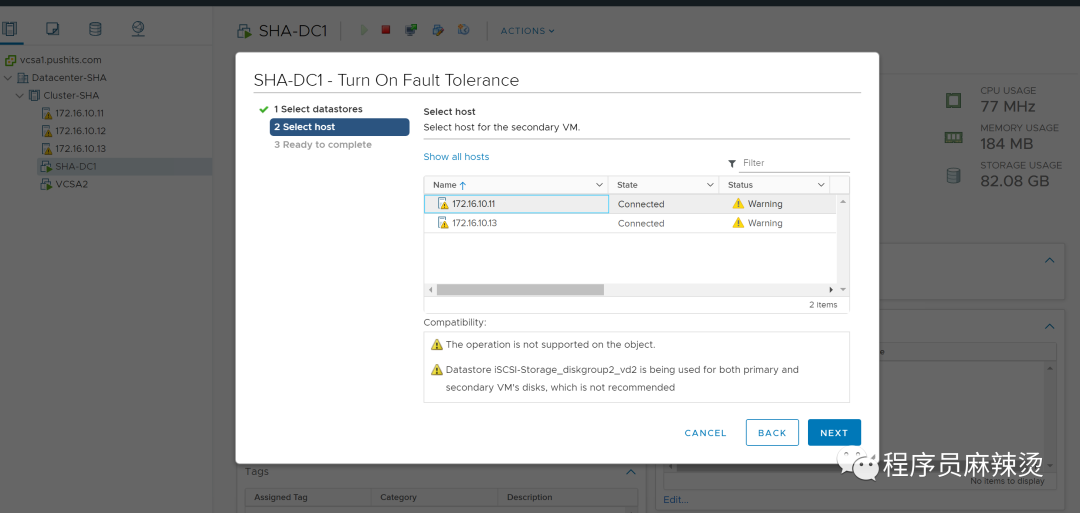Click the Take snapshot clock icon
The image size is (1080, 513).
pos(464,30)
